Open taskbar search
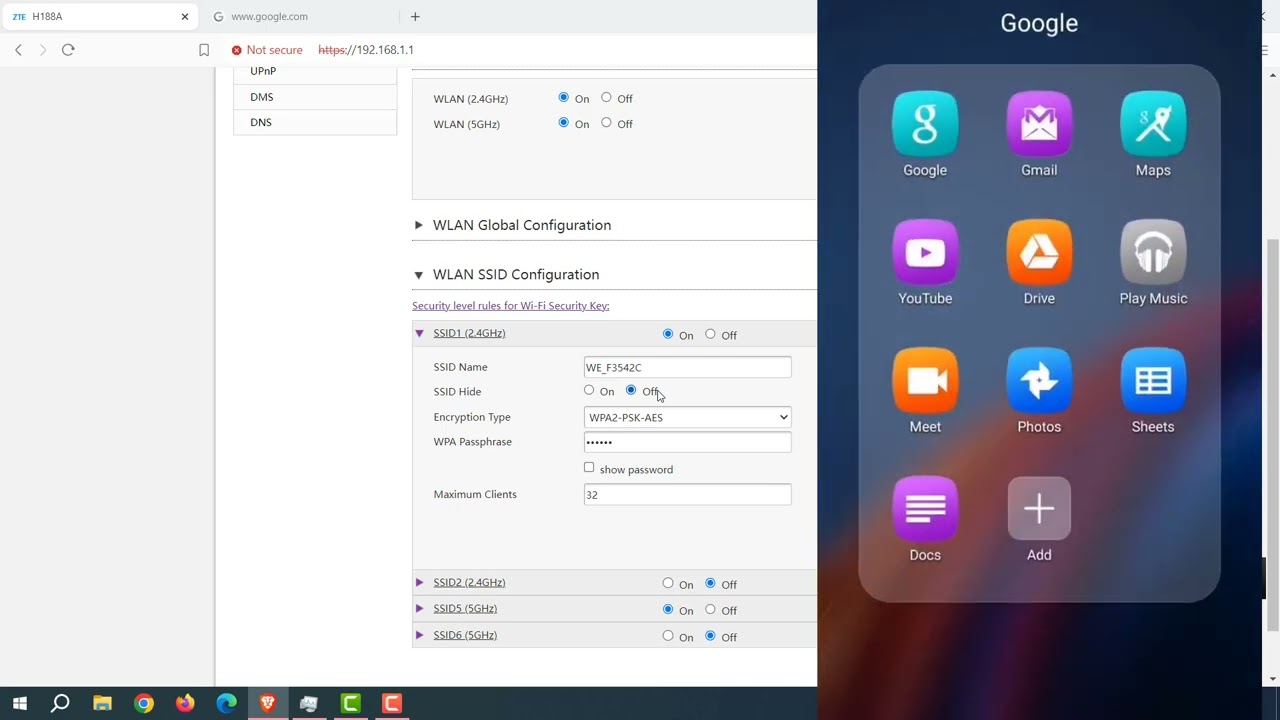The width and height of the screenshot is (1280, 720). (x=60, y=704)
